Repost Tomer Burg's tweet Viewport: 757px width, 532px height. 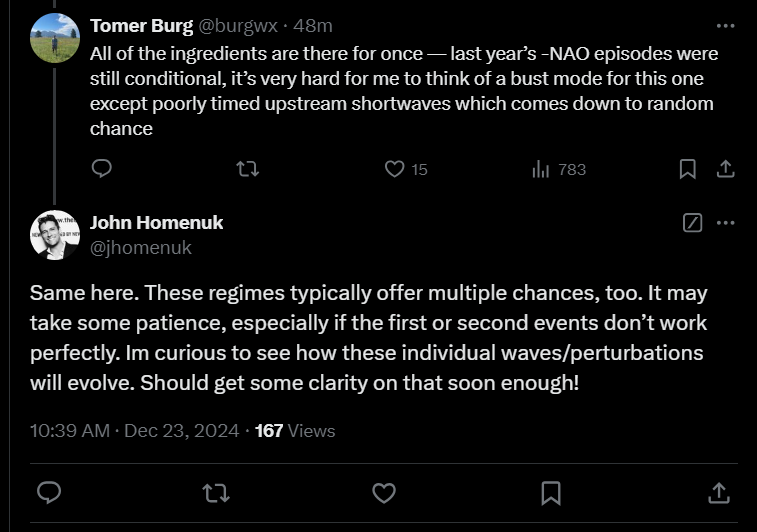[x=248, y=169]
